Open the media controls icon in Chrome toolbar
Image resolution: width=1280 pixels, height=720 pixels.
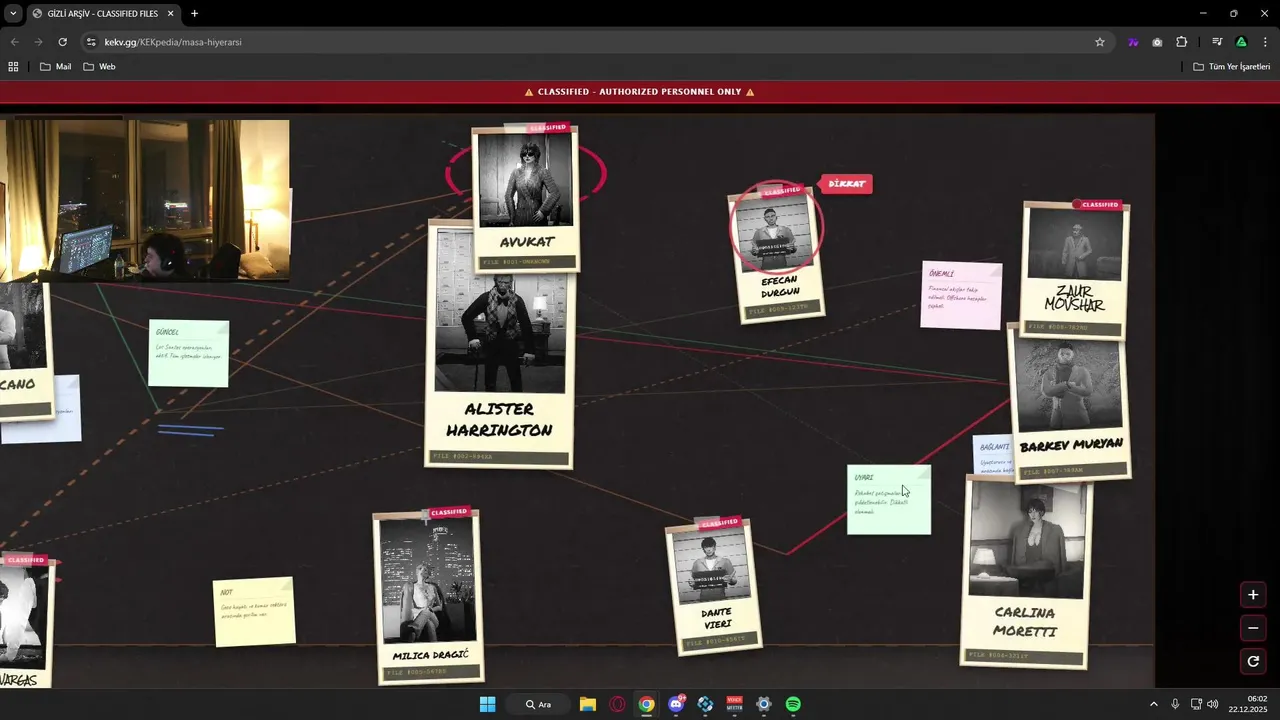tap(1217, 42)
